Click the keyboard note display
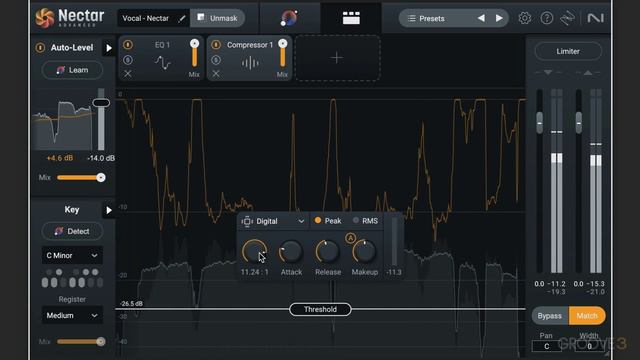This screenshot has height=360, width=640. (x=72, y=278)
